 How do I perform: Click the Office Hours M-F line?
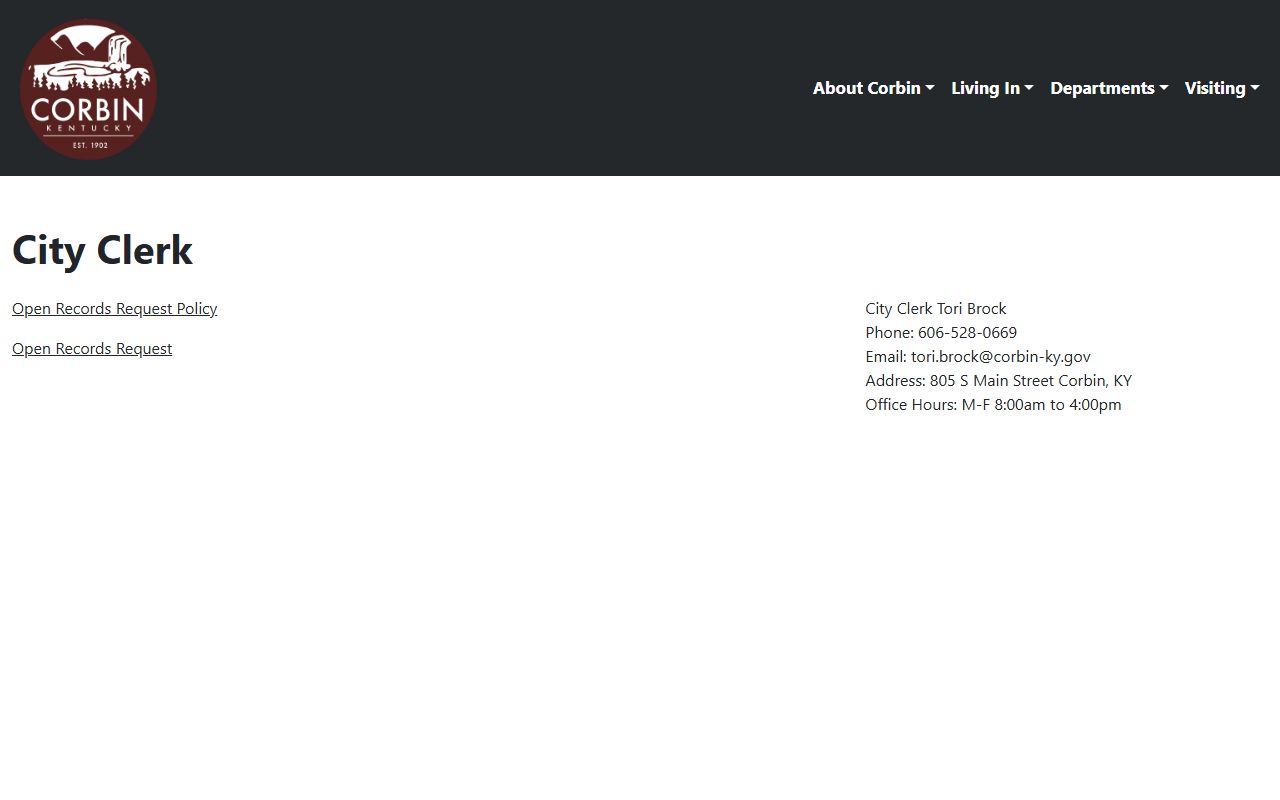pos(993,405)
